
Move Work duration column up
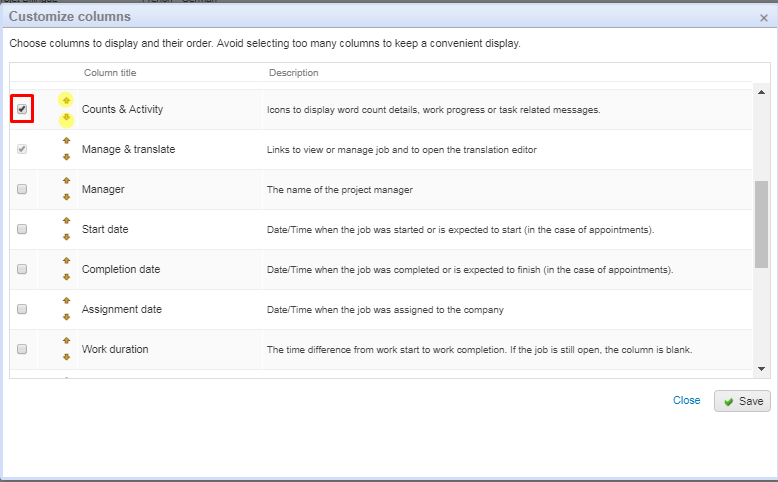point(66,341)
